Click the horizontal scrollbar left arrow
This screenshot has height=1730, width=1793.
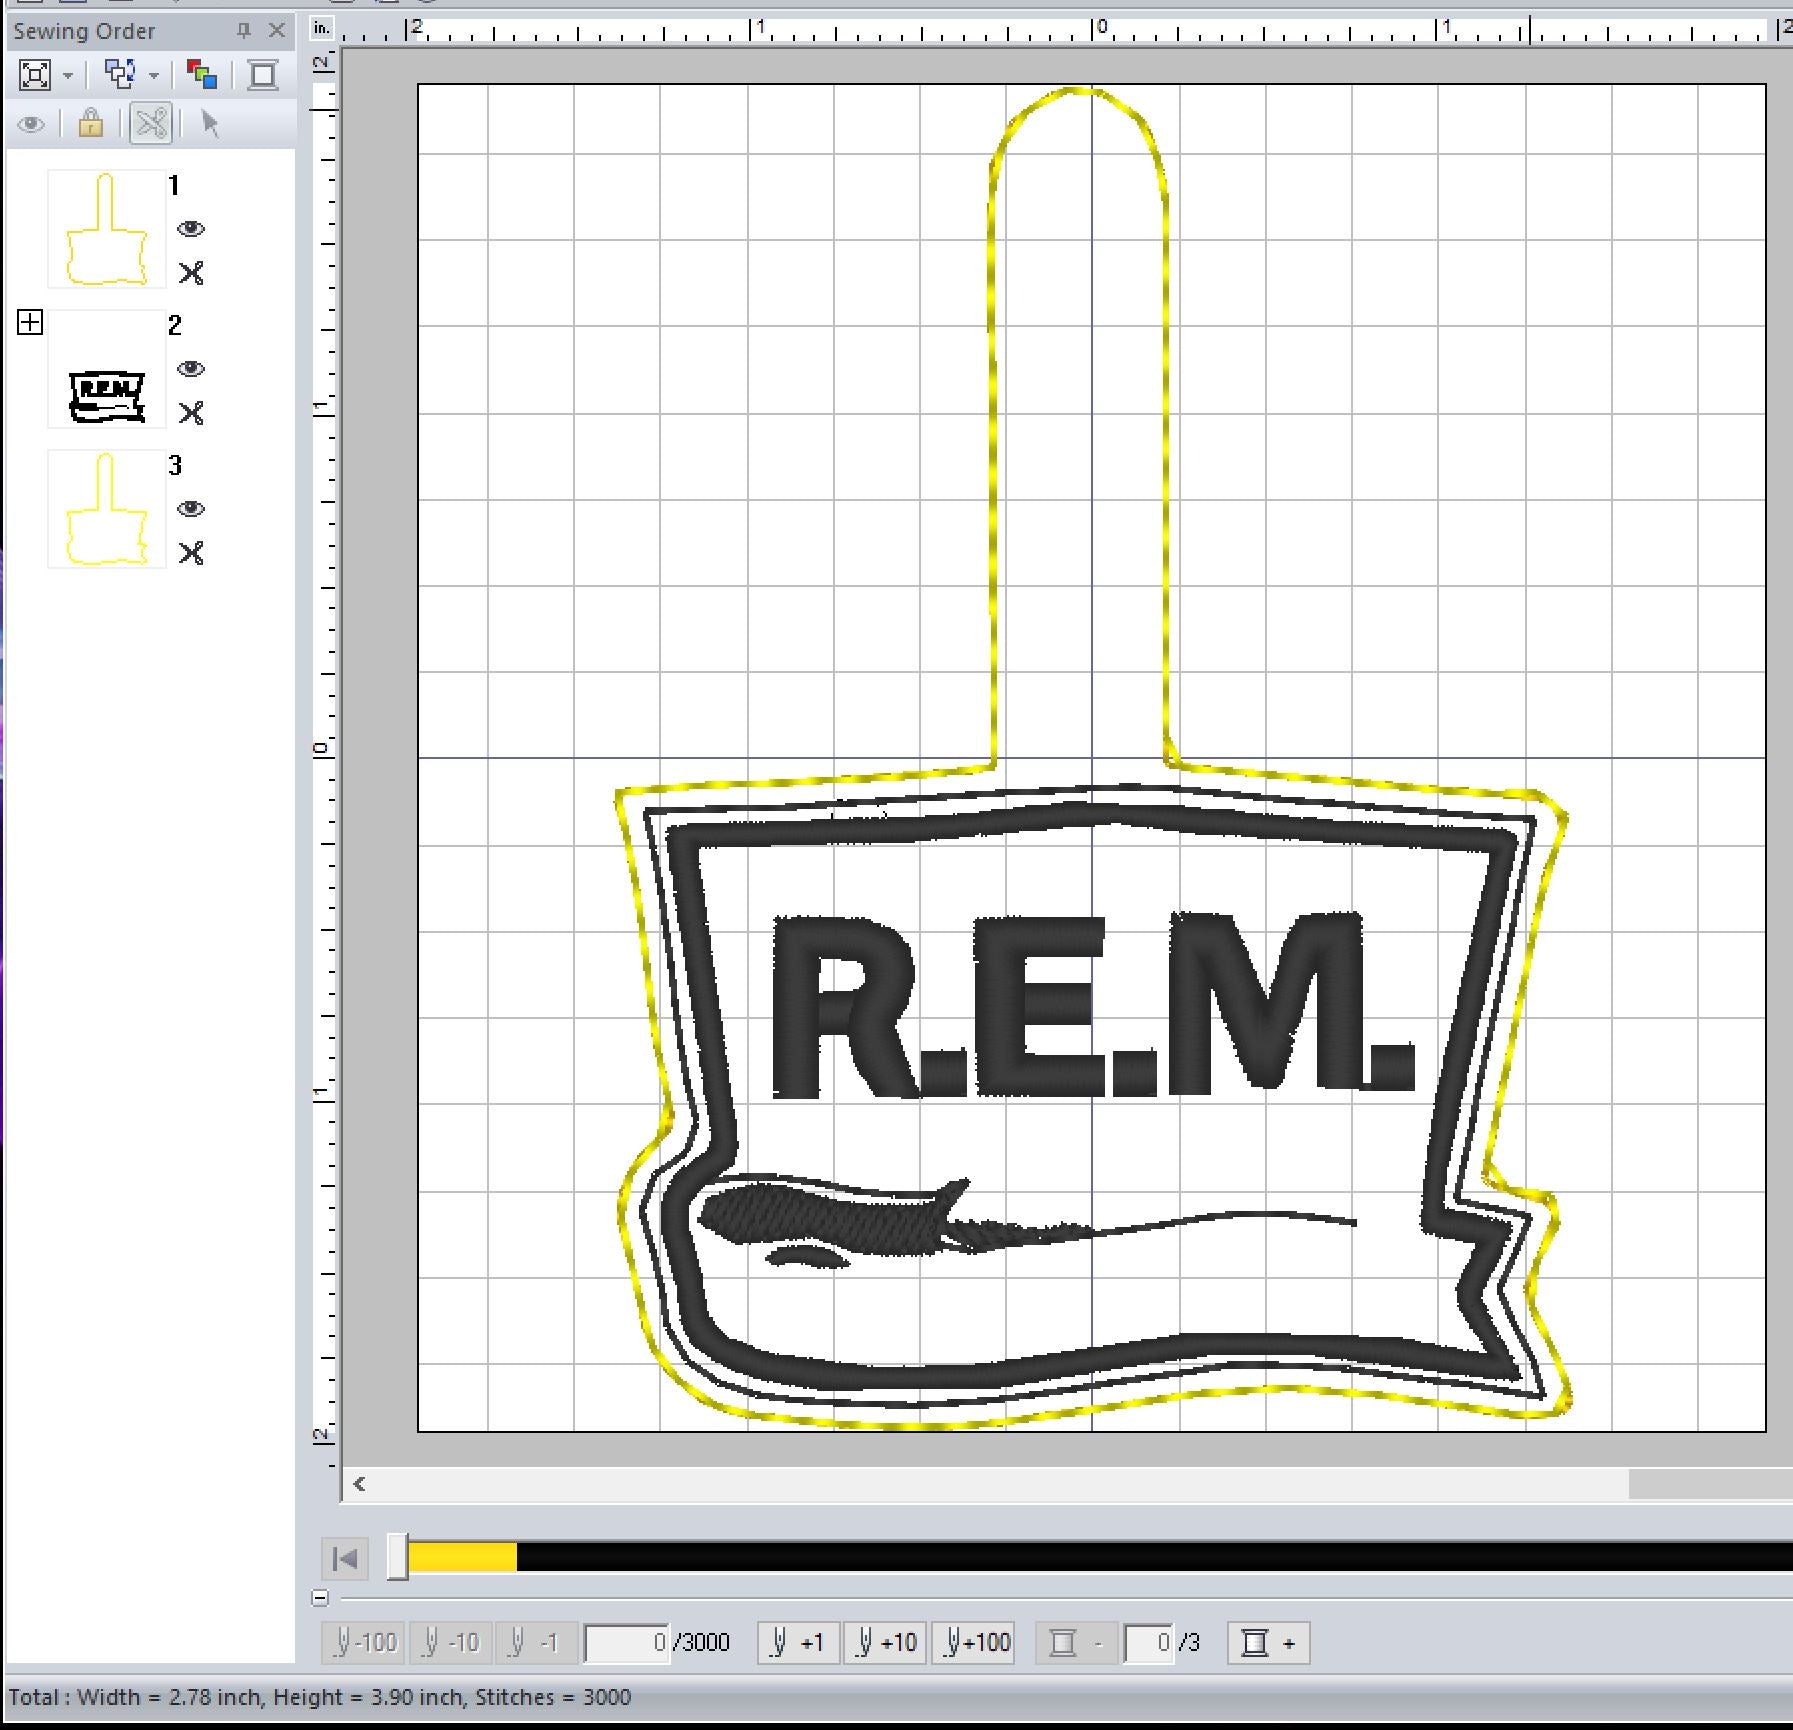coord(359,1484)
